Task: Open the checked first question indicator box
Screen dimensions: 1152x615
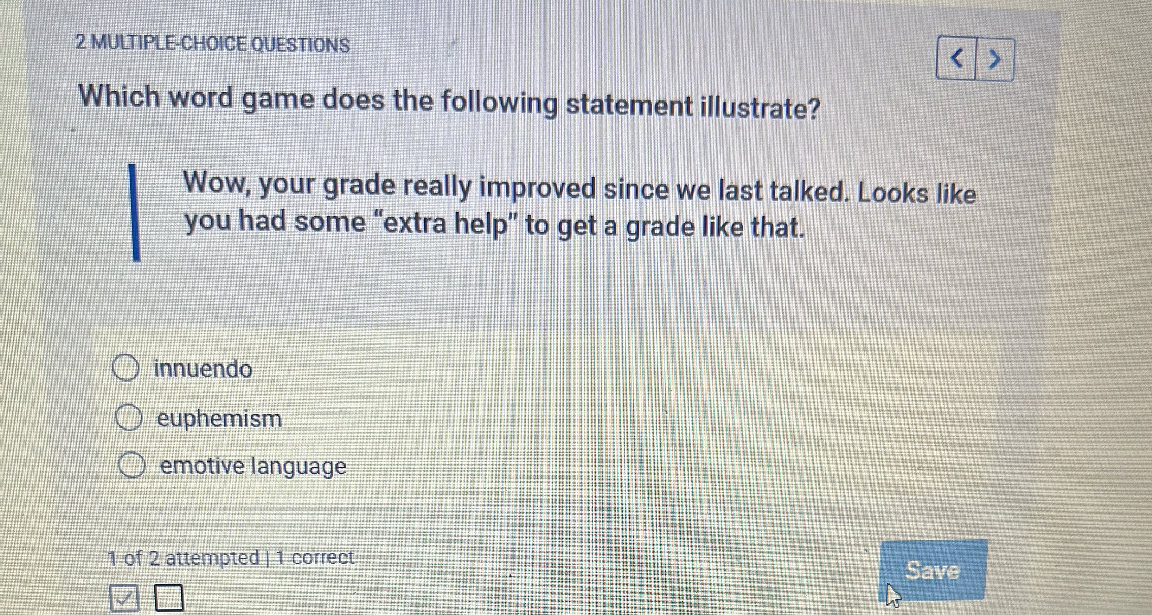Action: coord(123,599)
